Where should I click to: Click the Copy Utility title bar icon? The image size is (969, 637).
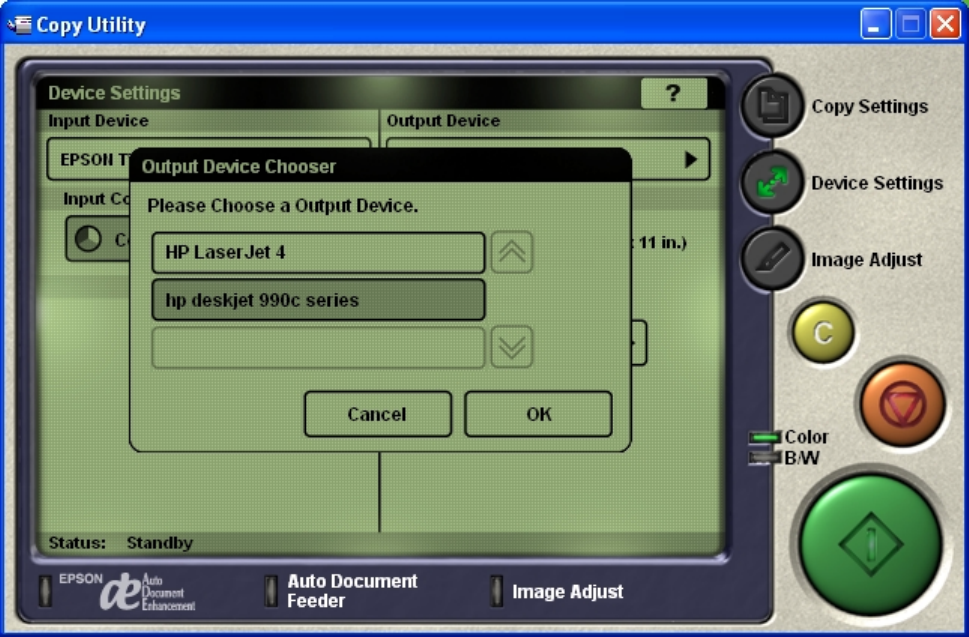pyautogui.click(x=19, y=25)
